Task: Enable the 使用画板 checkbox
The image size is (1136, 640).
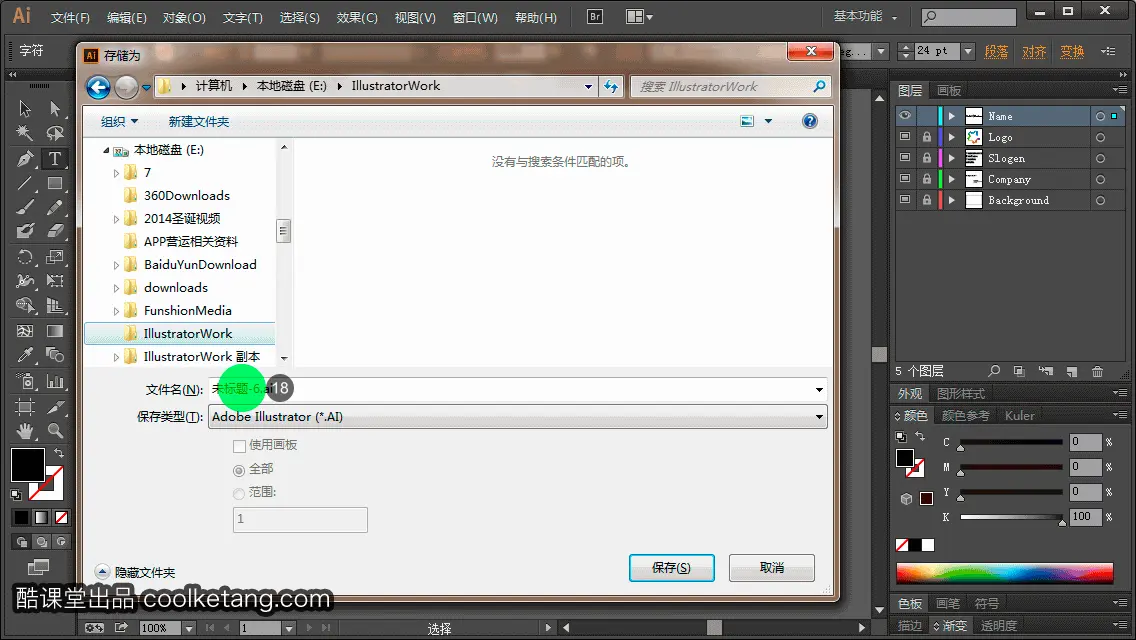Action: [240, 446]
